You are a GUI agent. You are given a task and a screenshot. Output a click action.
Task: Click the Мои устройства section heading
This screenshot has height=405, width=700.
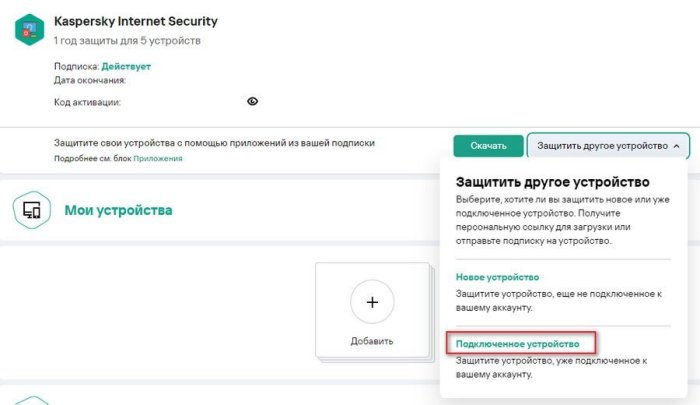tap(118, 210)
